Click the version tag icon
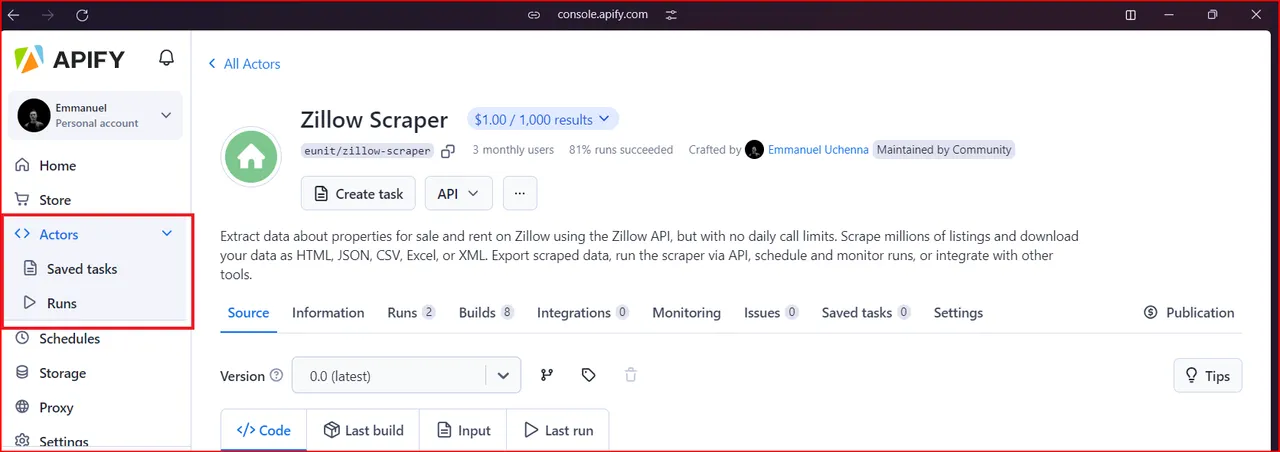The image size is (1280, 452). pos(588,375)
